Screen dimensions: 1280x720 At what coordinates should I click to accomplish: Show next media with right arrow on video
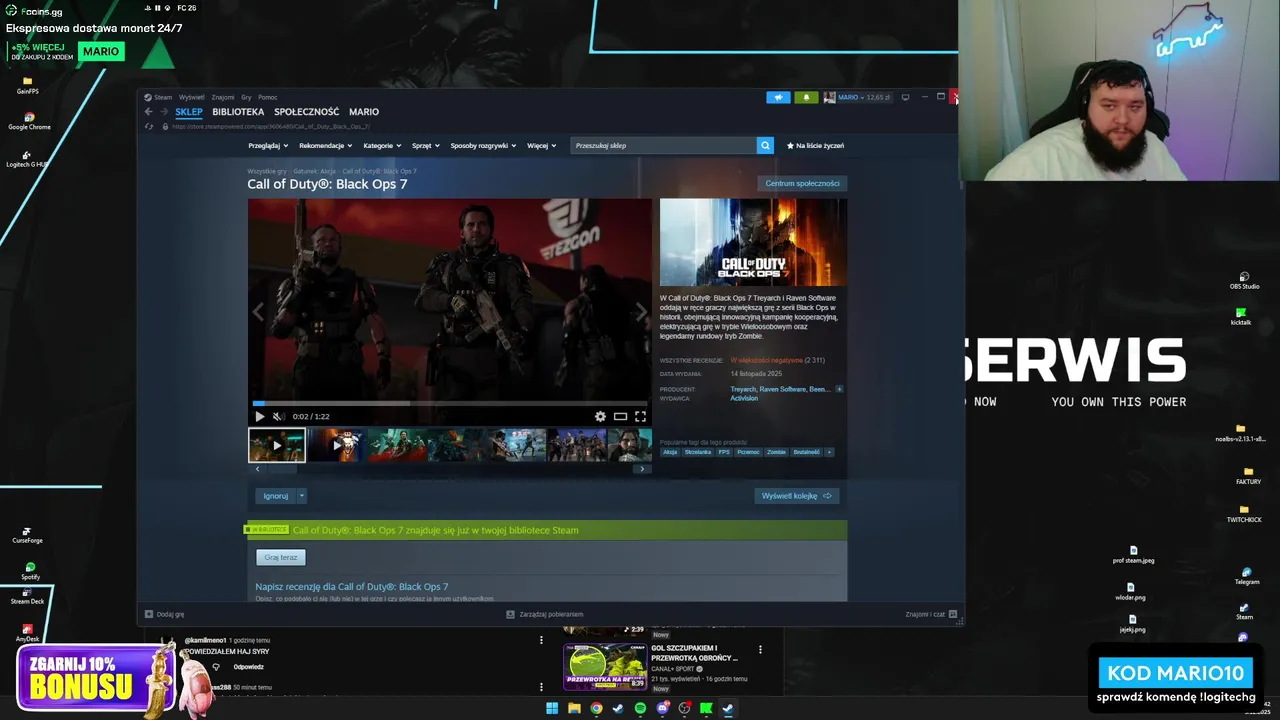click(x=641, y=312)
